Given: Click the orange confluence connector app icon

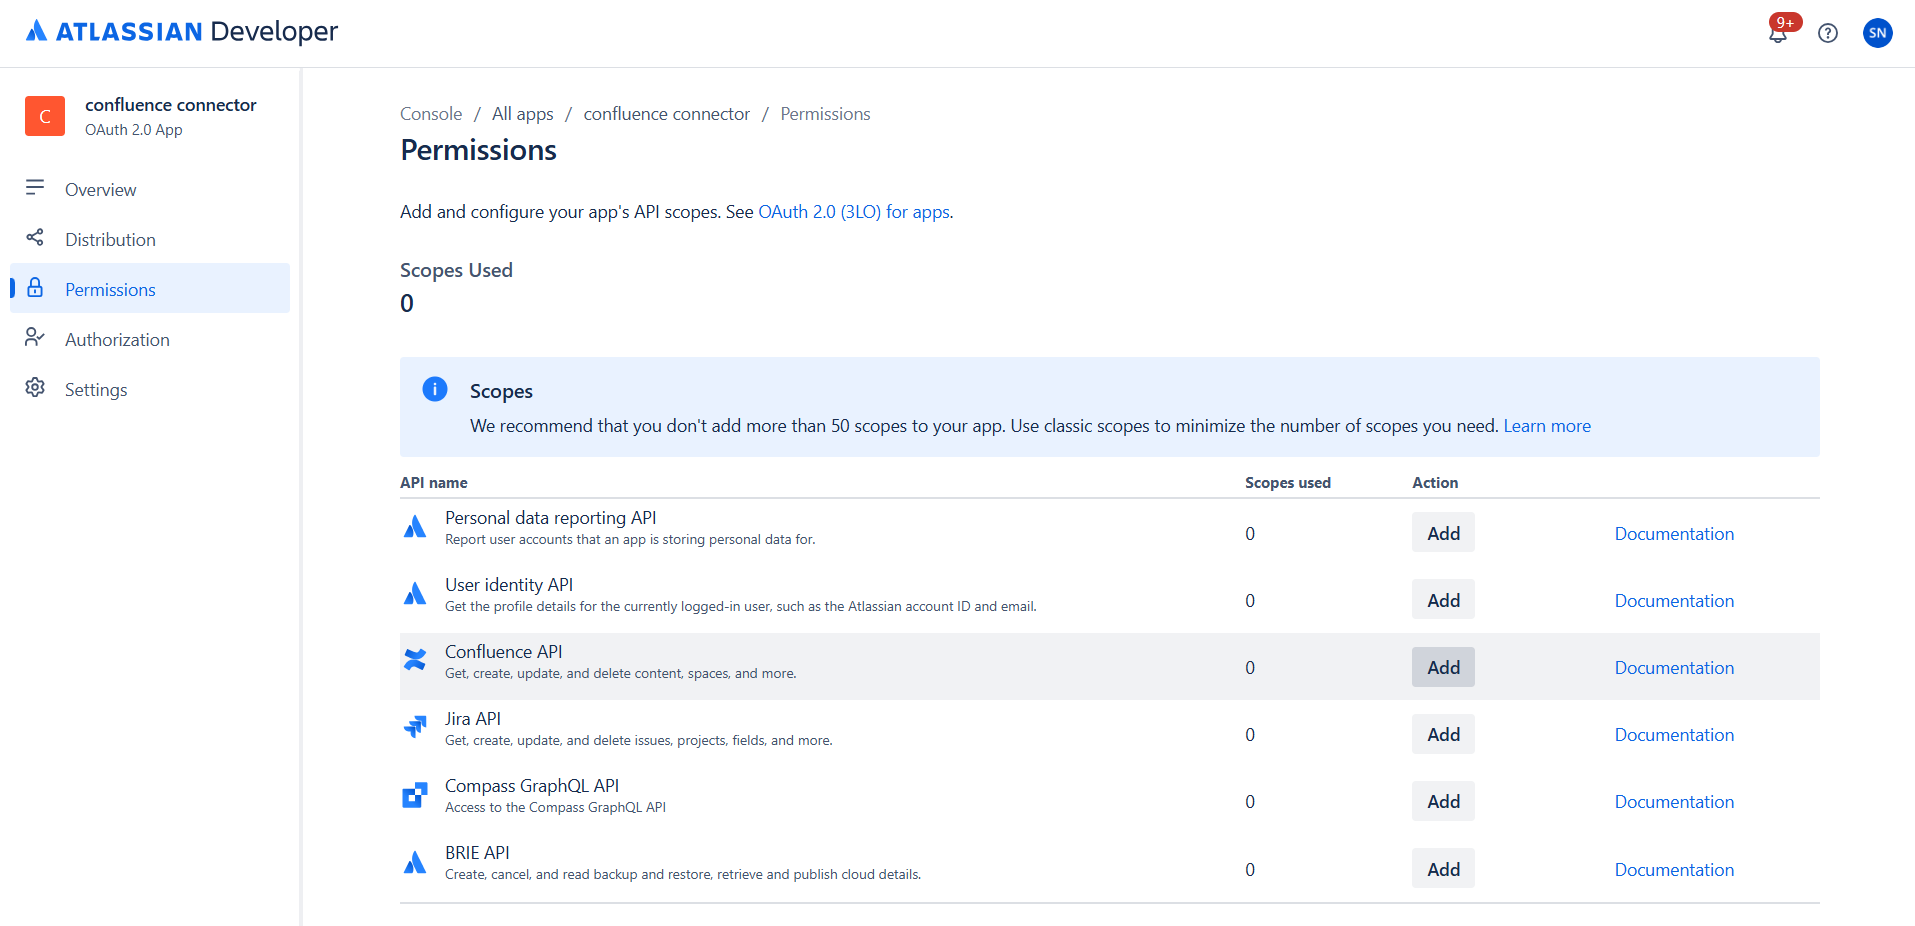Looking at the screenshot, I should pyautogui.click(x=45, y=116).
